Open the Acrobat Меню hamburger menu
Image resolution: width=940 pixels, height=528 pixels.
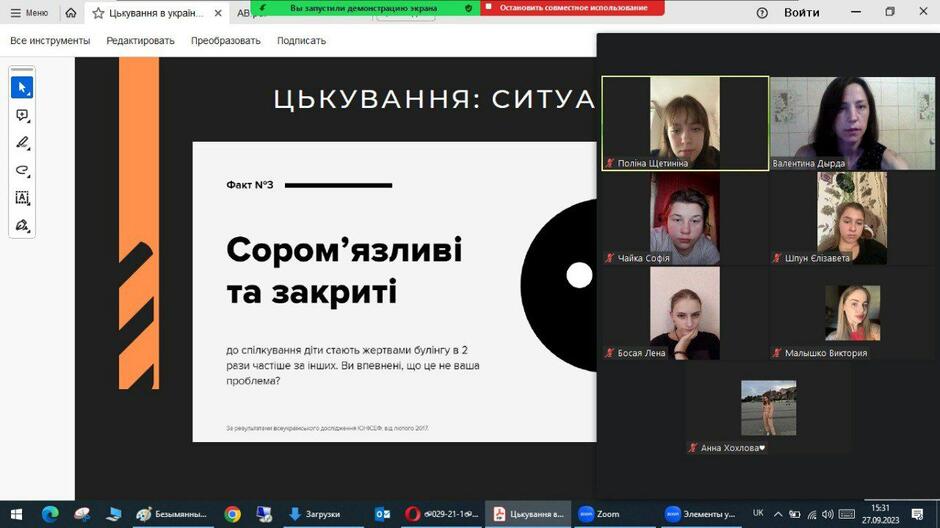point(29,13)
